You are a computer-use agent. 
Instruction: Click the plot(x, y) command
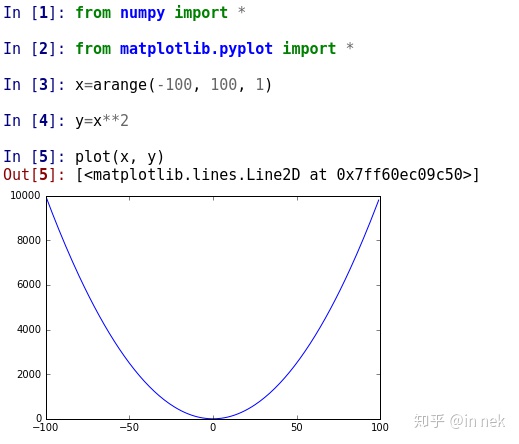tap(119, 157)
